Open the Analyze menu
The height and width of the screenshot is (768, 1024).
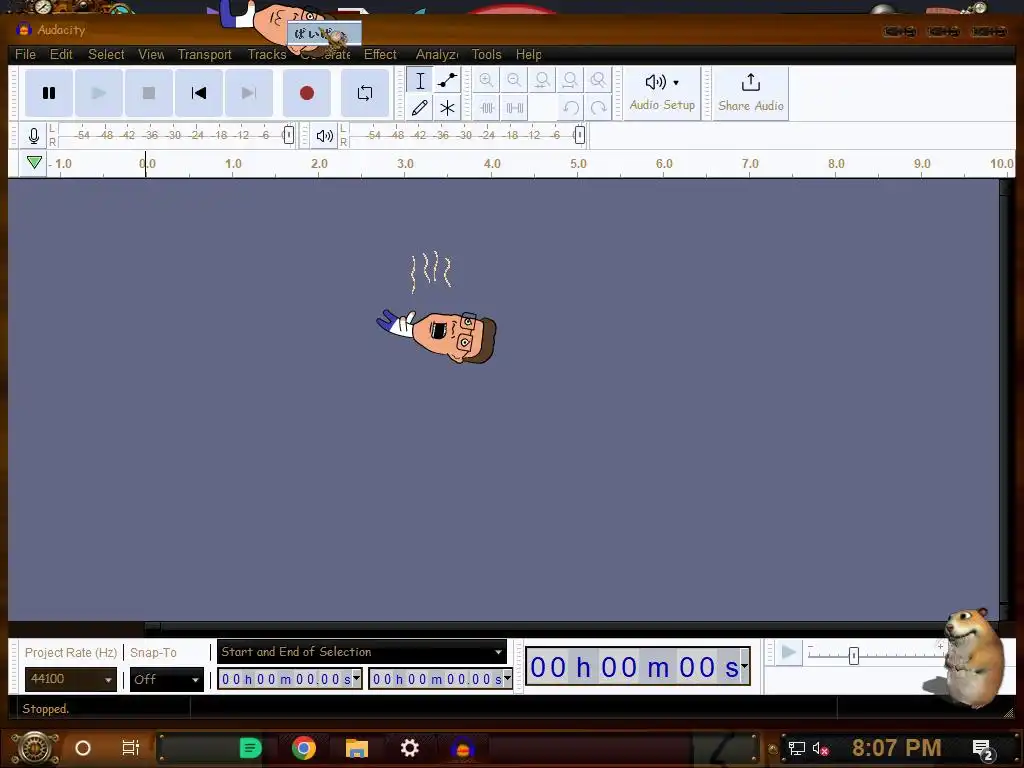pyautogui.click(x=437, y=54)
